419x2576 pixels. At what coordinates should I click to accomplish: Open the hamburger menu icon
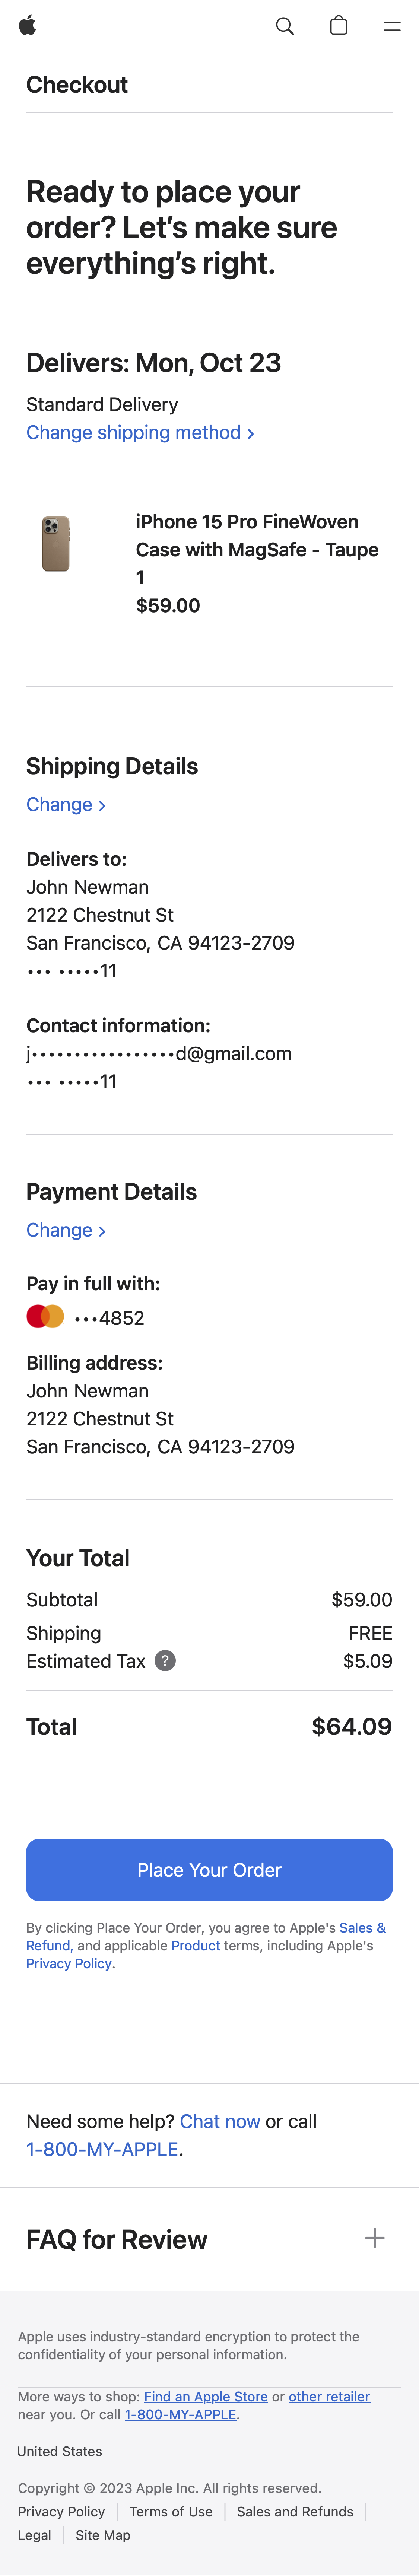pyautogui.click(x=392, y=26)
